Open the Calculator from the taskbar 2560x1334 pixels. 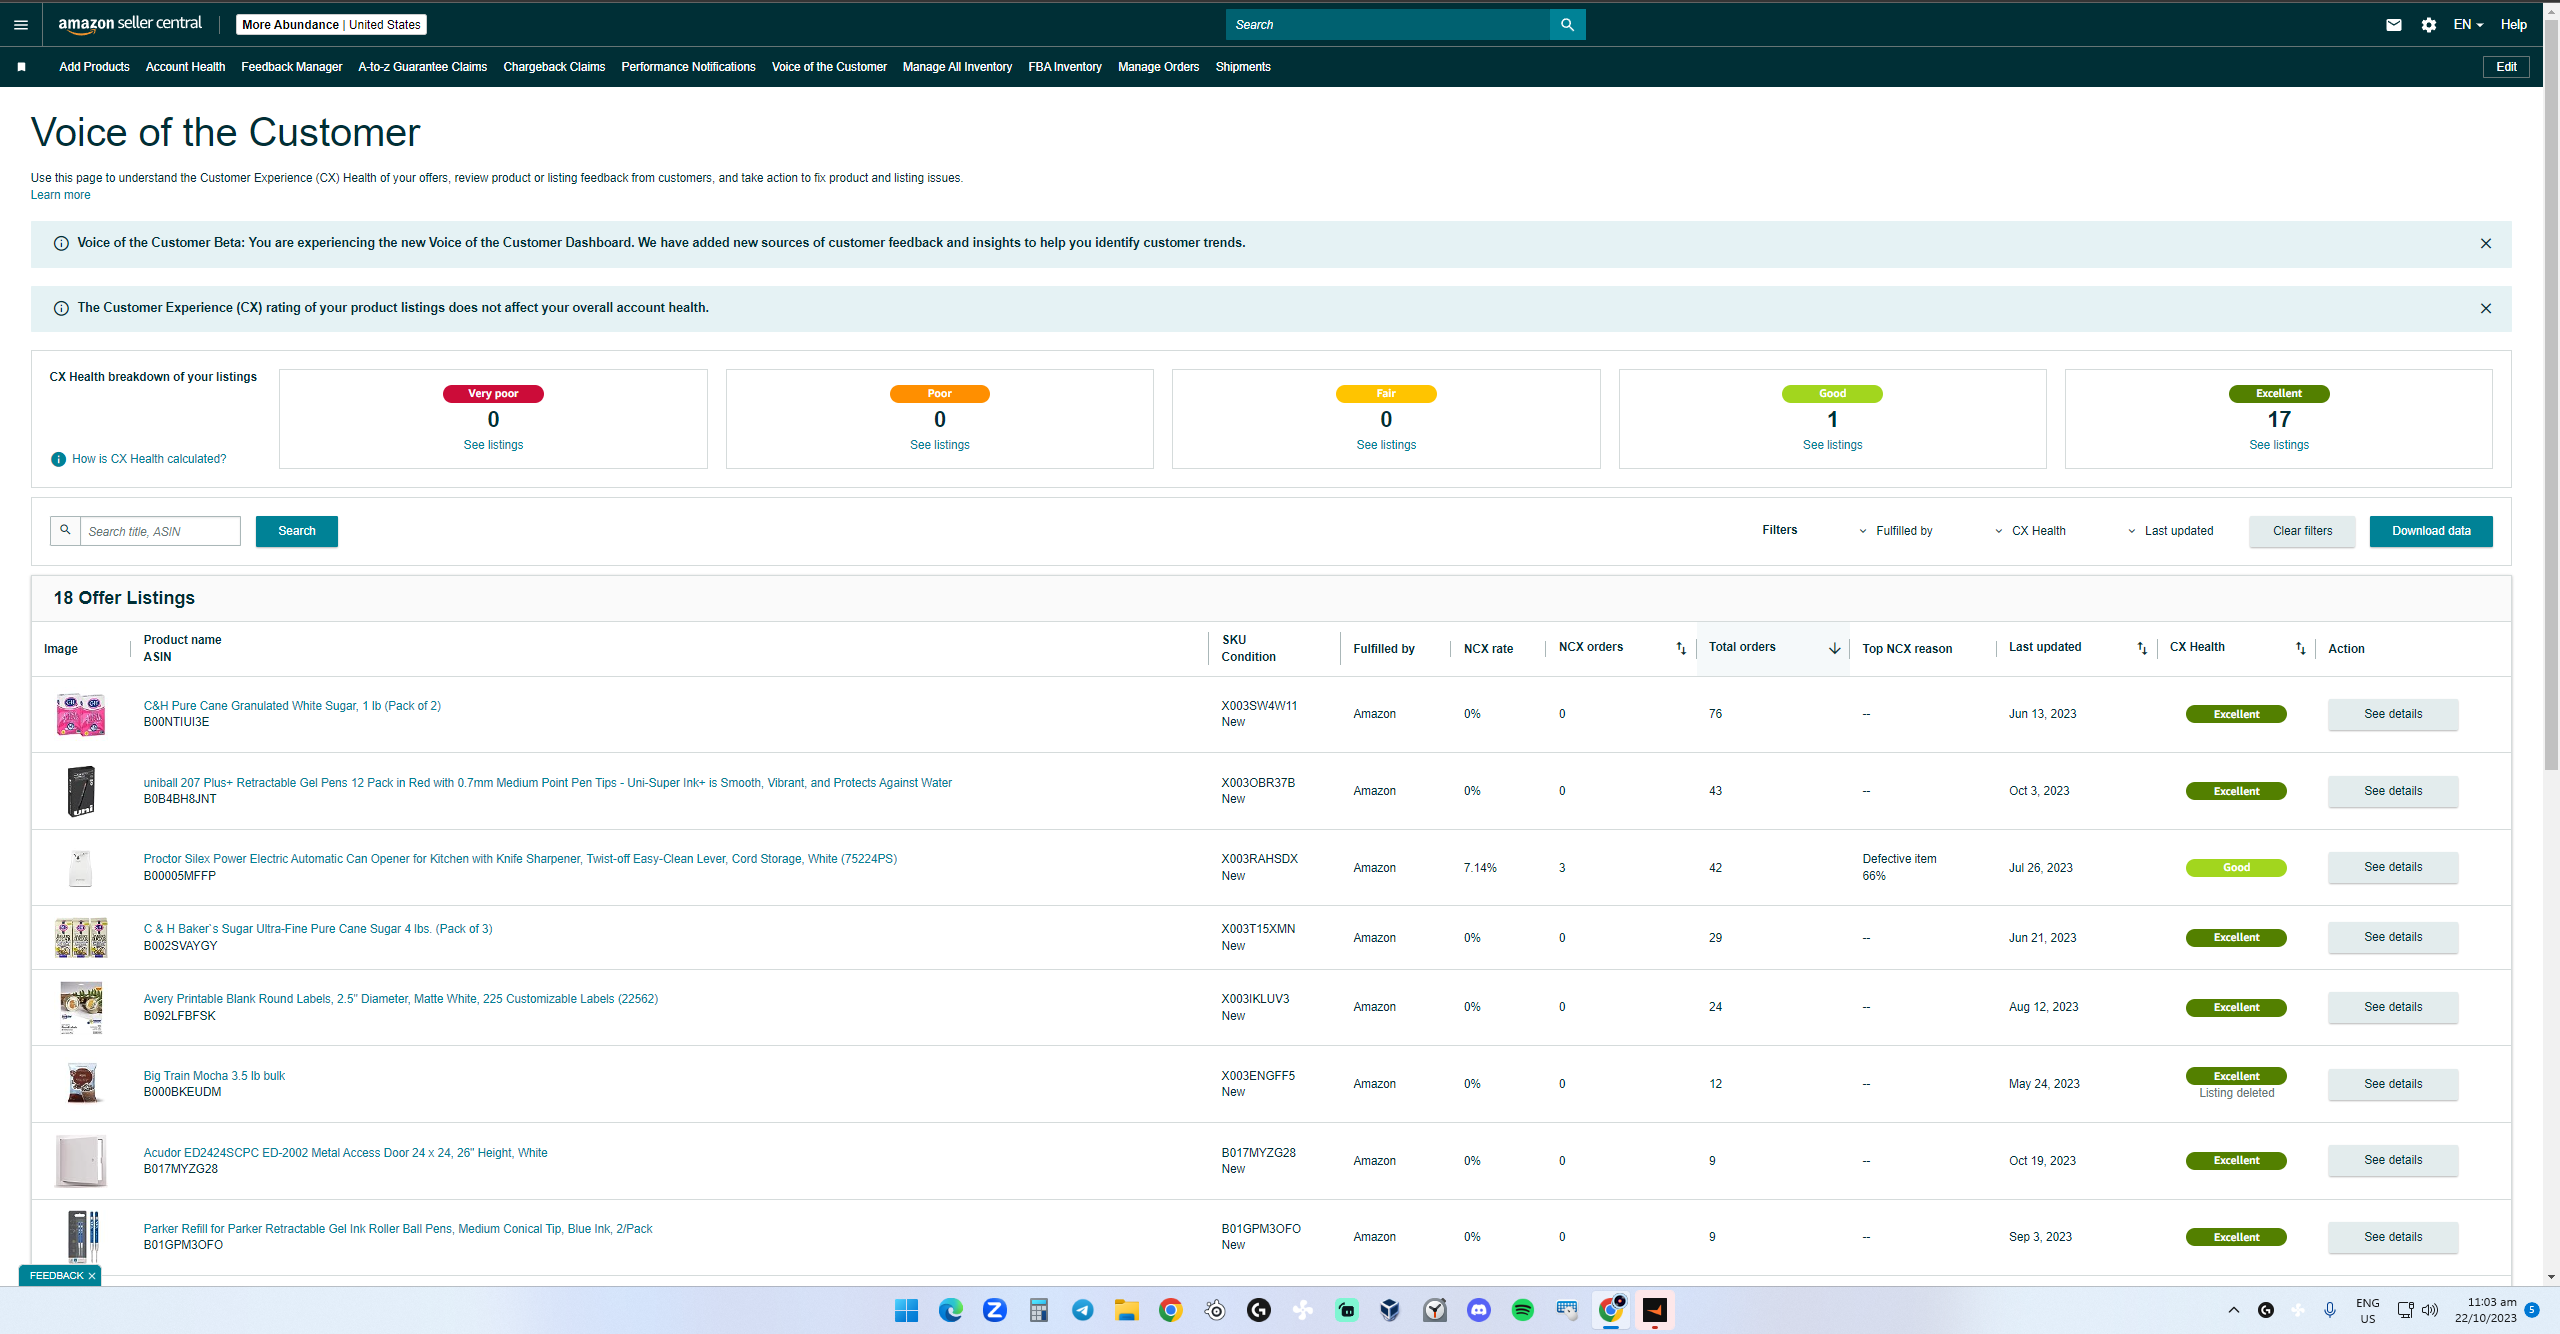[1038, 1310]
